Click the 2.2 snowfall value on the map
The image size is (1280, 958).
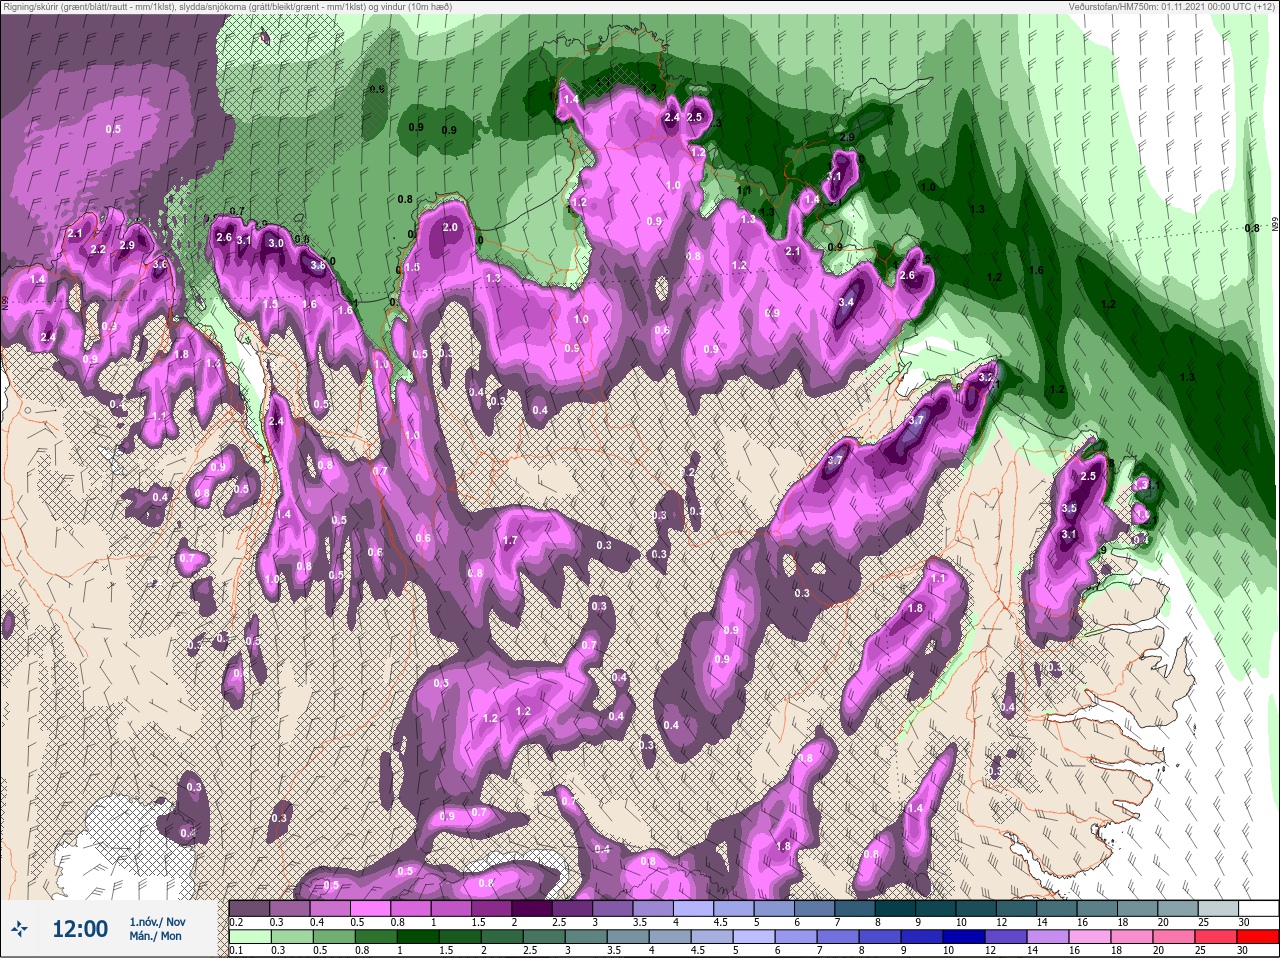[x=98, y=249]
